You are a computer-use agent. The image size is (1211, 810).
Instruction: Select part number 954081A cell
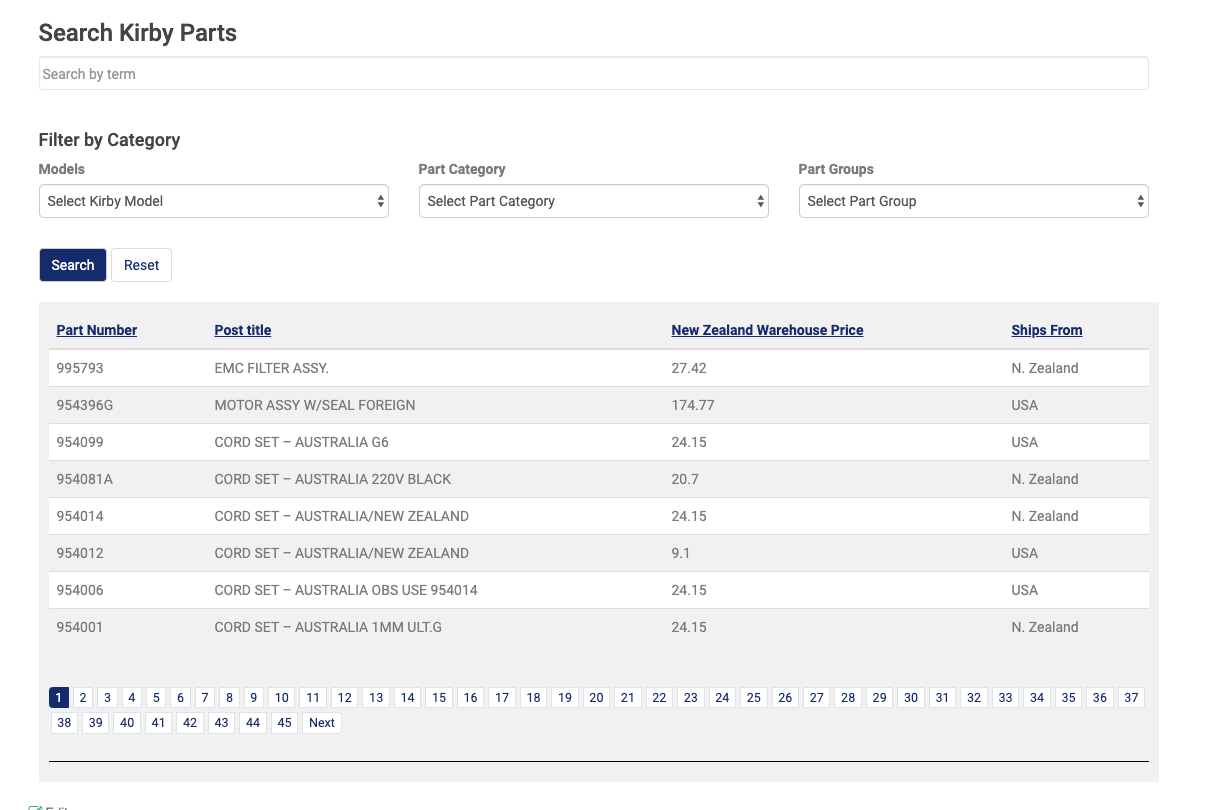(x=85, y=479)
